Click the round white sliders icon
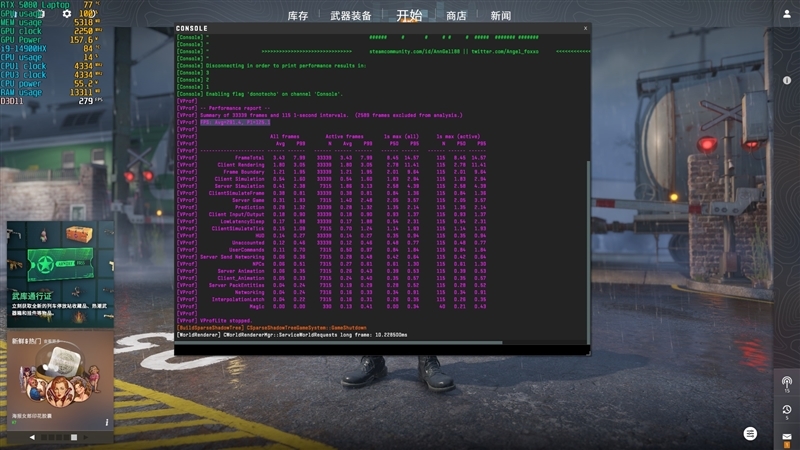 pos(750,434)
